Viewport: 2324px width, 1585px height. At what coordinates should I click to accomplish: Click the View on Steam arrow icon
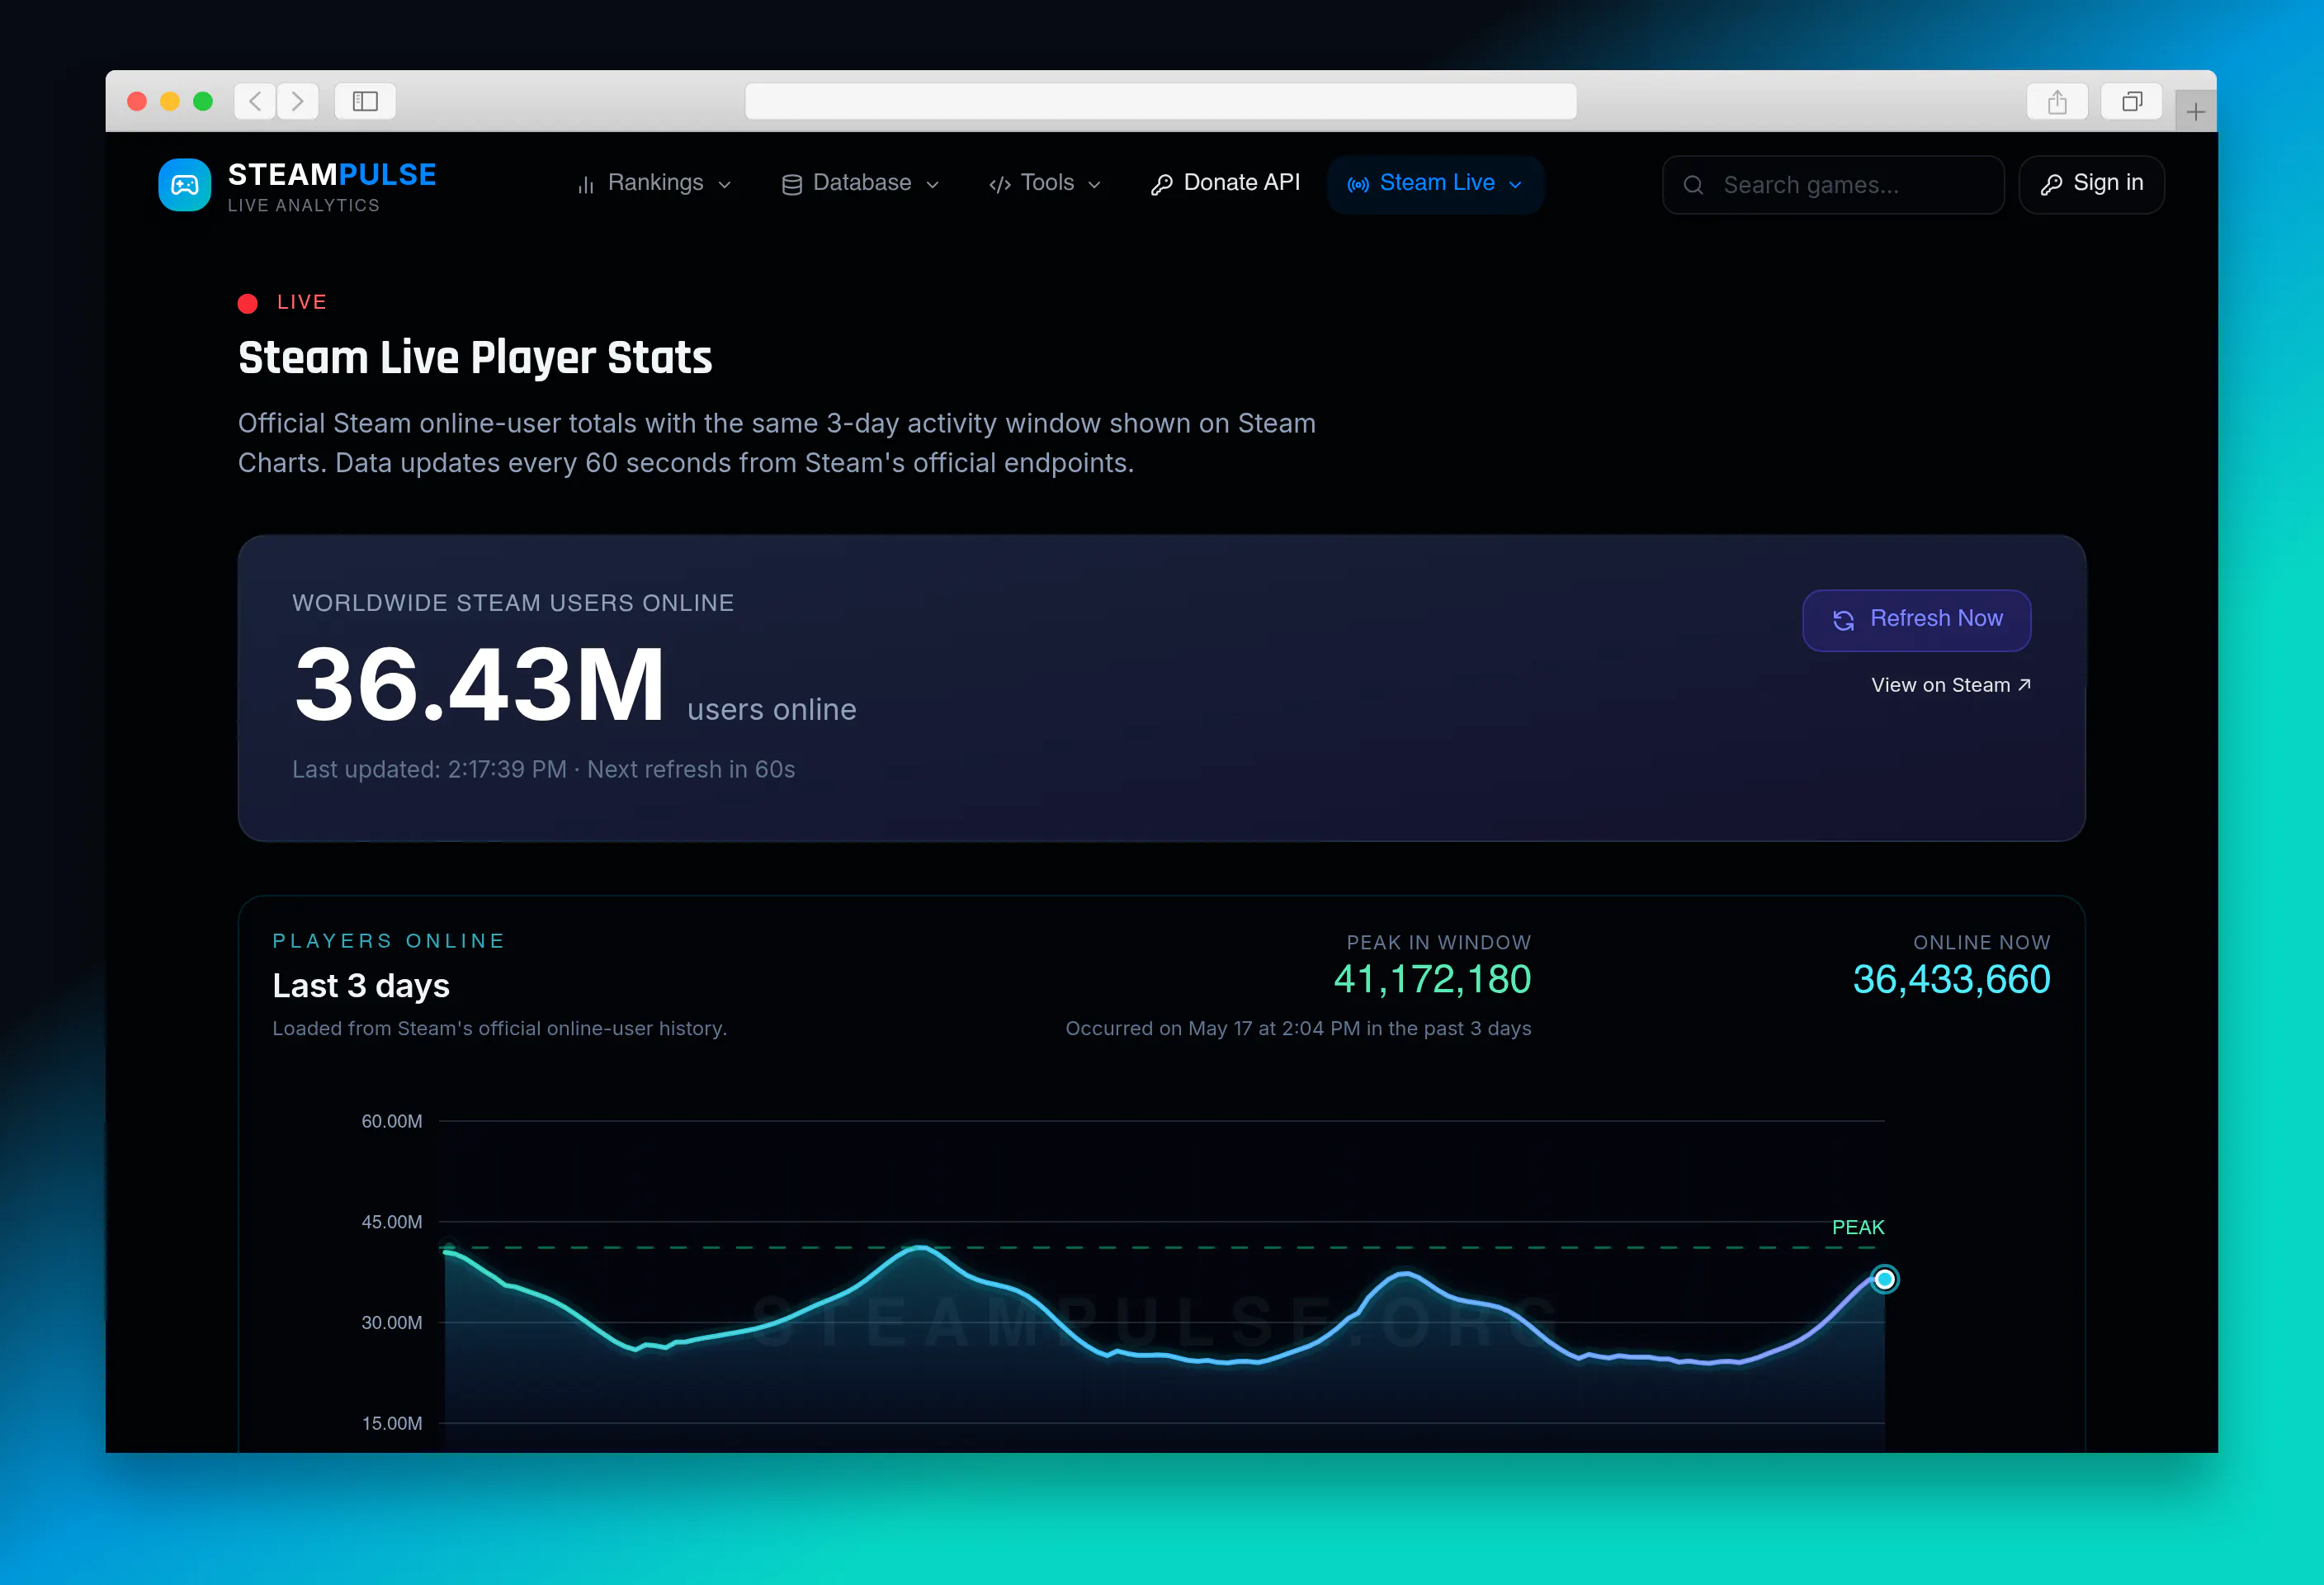[2024, 685]
